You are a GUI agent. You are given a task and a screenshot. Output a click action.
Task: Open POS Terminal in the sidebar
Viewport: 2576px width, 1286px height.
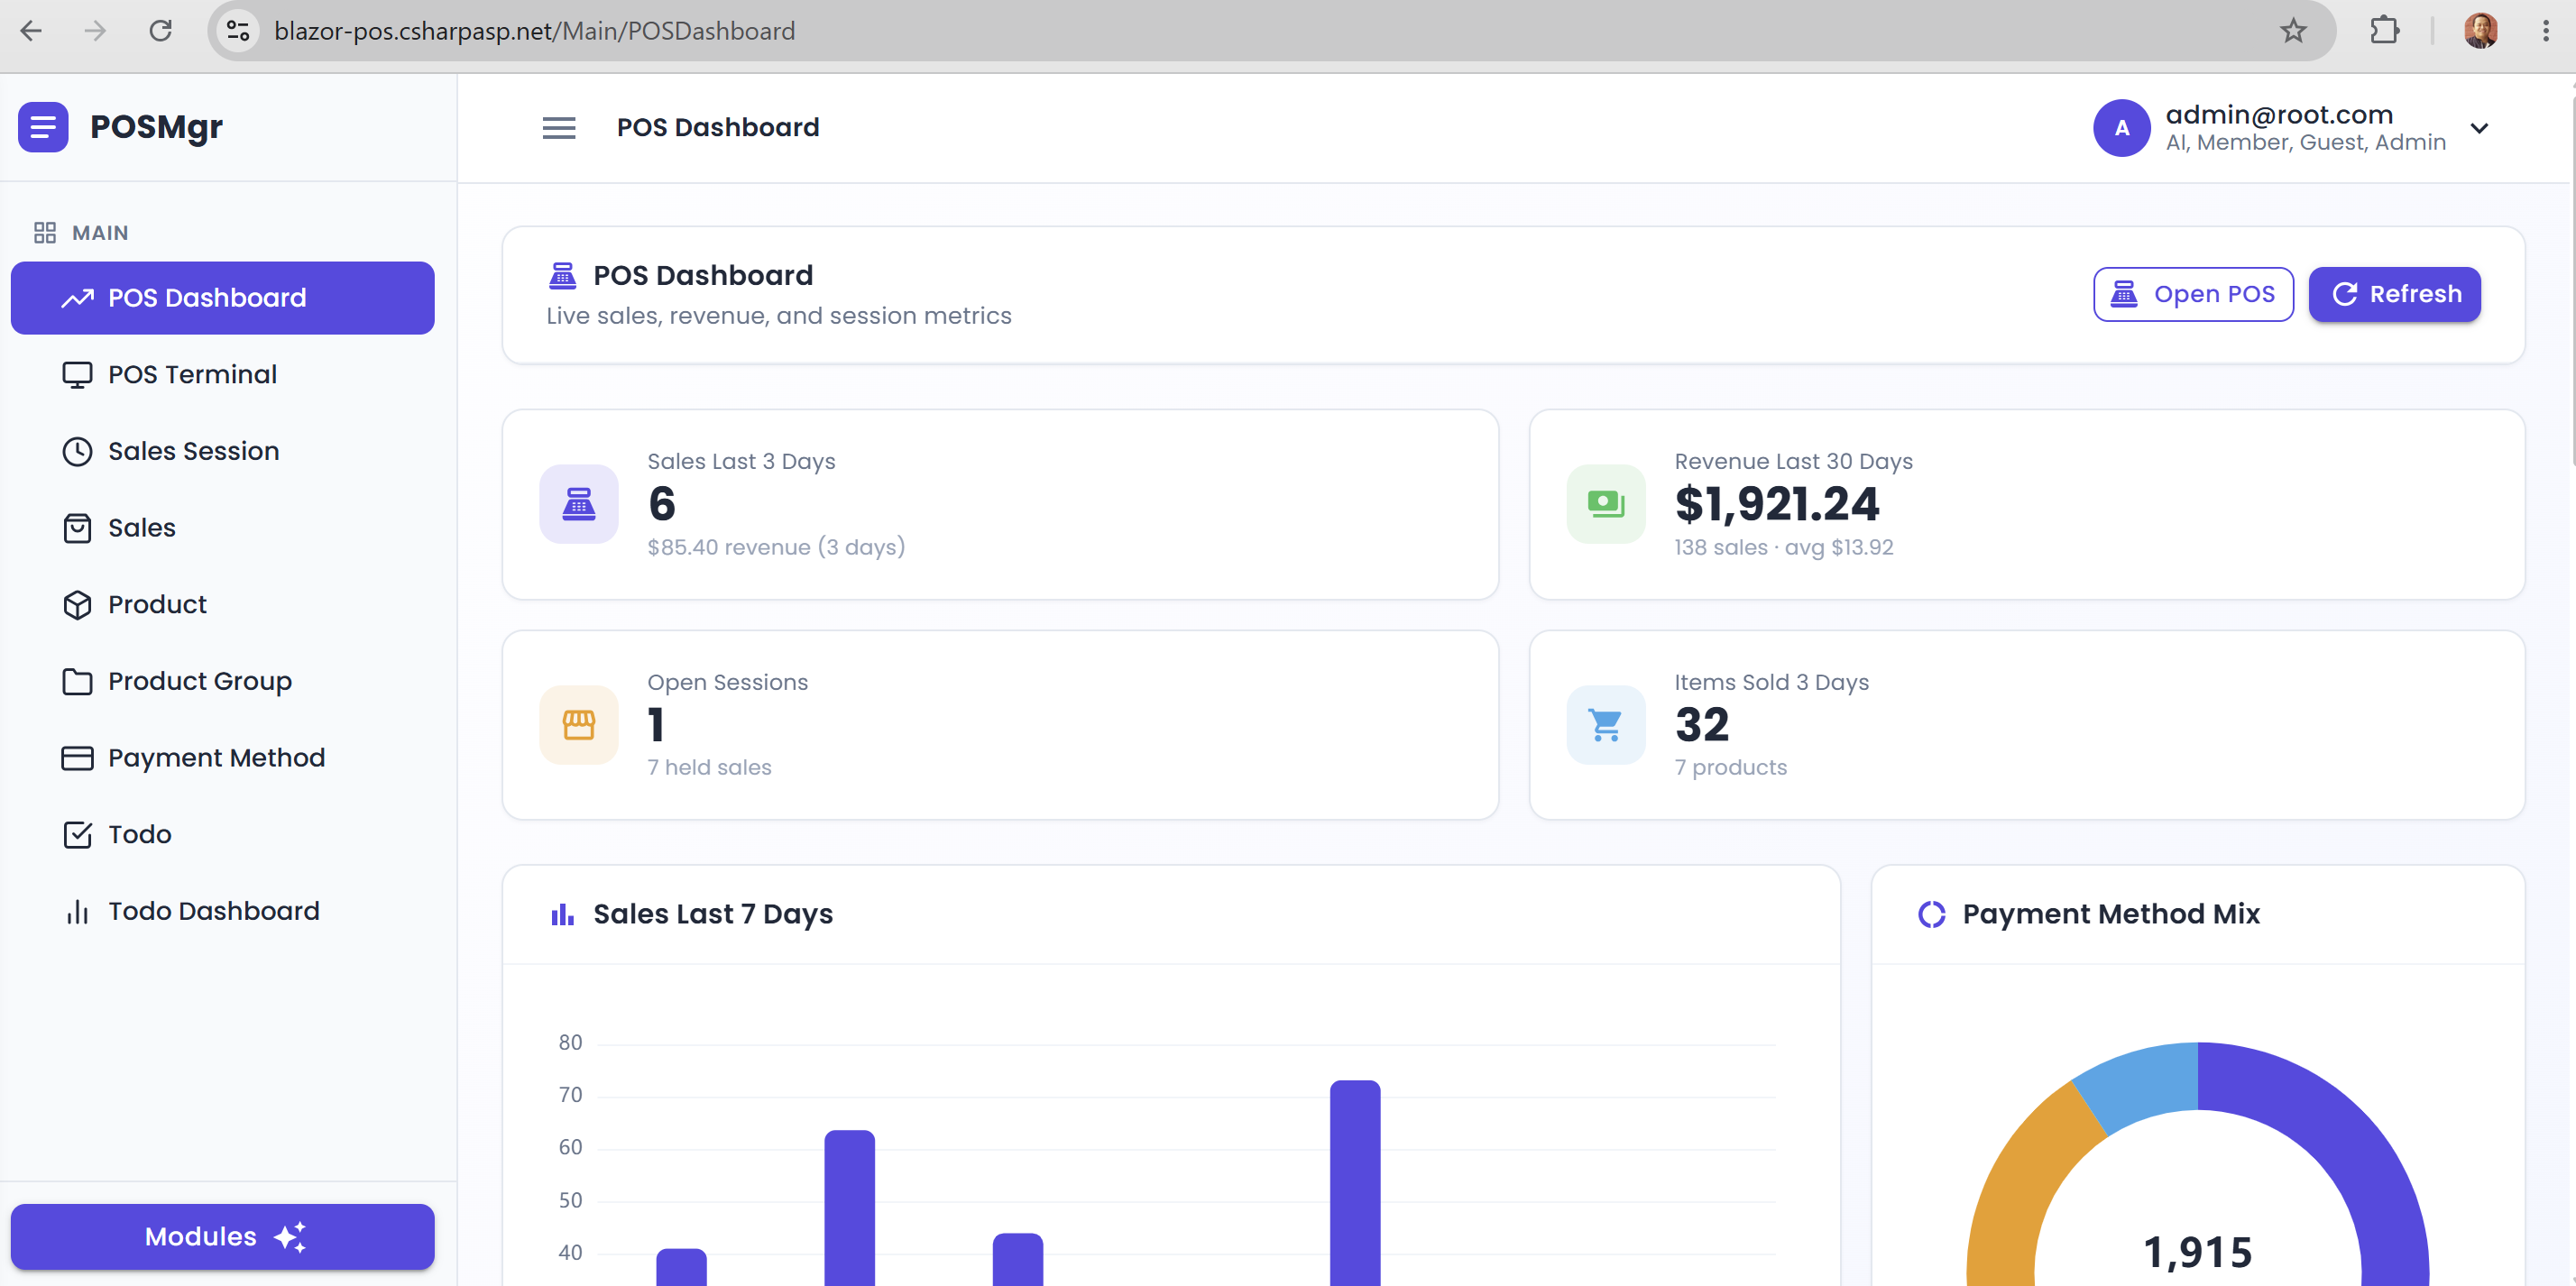coord(222,375)
